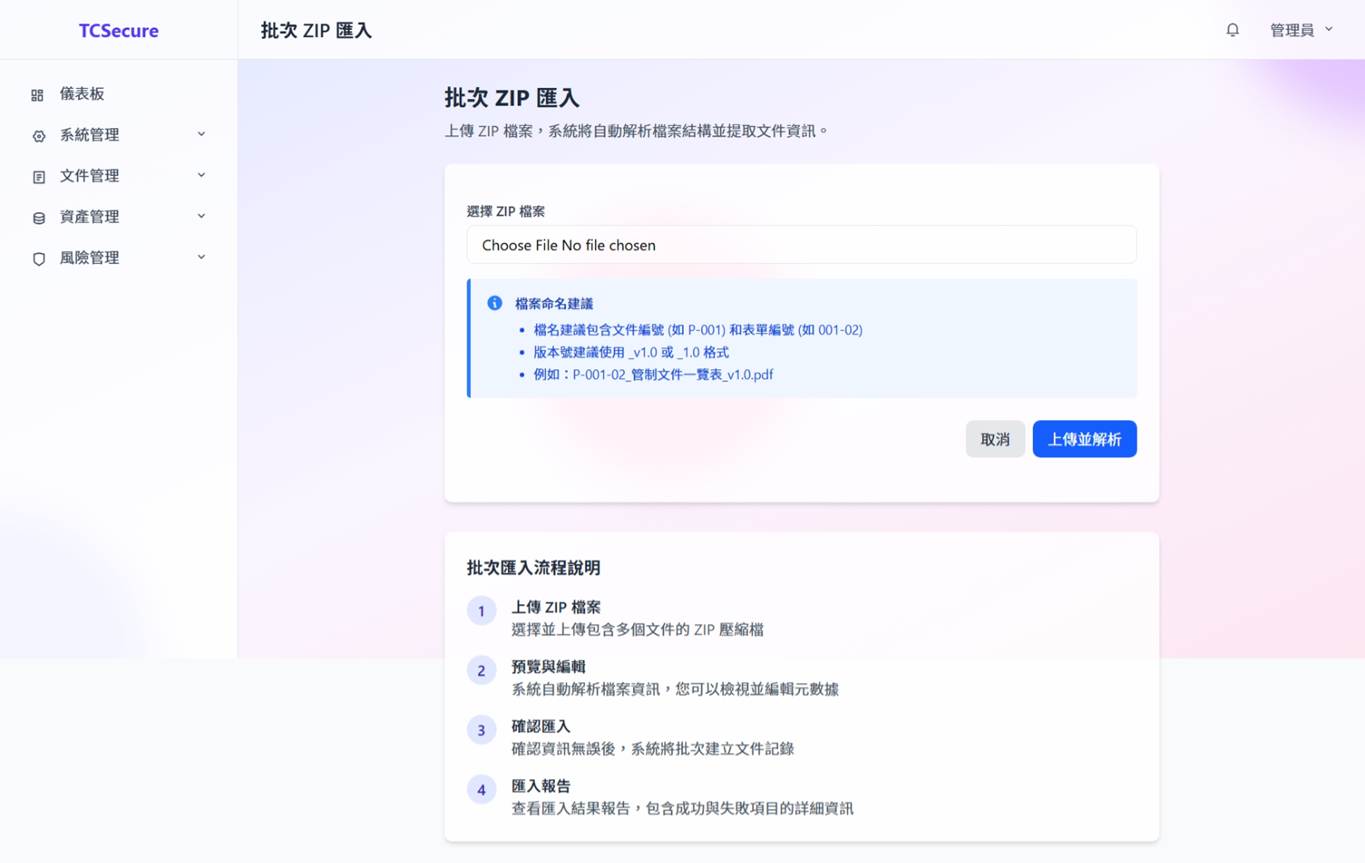Viewport: 1365px width, 863px height.
Task: Open notifications with the bell icon
Action: coord(1232,30)
